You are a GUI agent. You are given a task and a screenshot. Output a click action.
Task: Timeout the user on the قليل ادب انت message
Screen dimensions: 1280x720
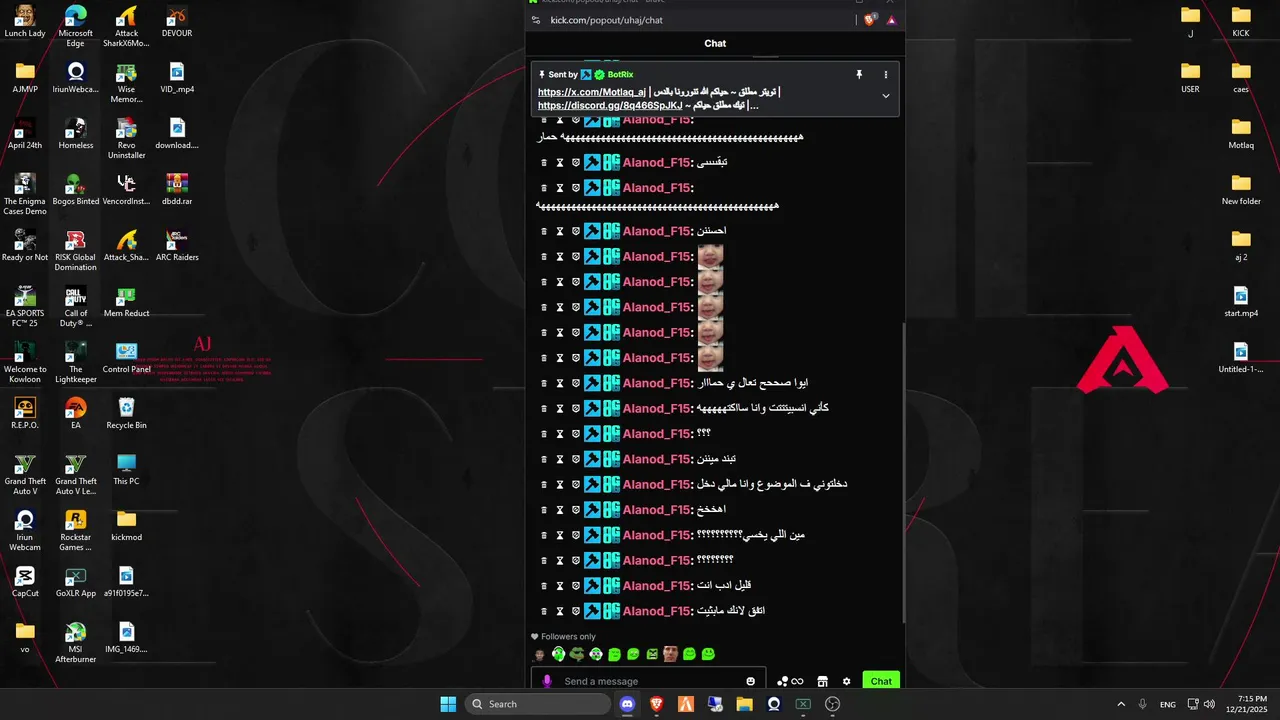[560, 586]
